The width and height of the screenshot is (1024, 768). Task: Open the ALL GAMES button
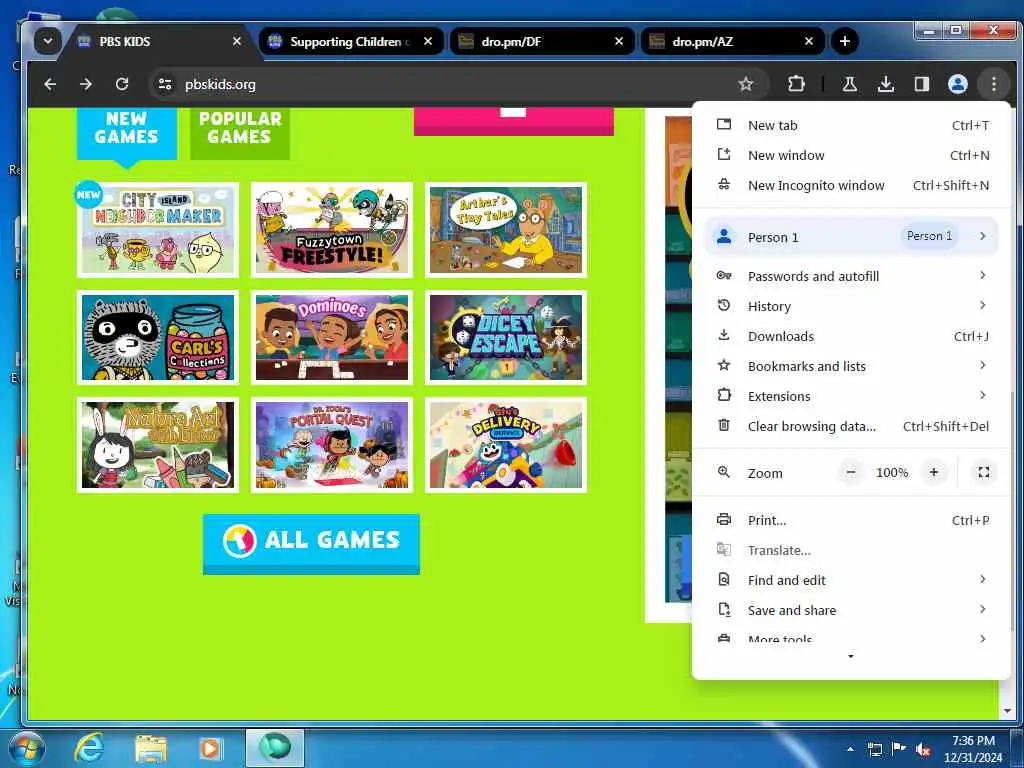pos(311,543)
